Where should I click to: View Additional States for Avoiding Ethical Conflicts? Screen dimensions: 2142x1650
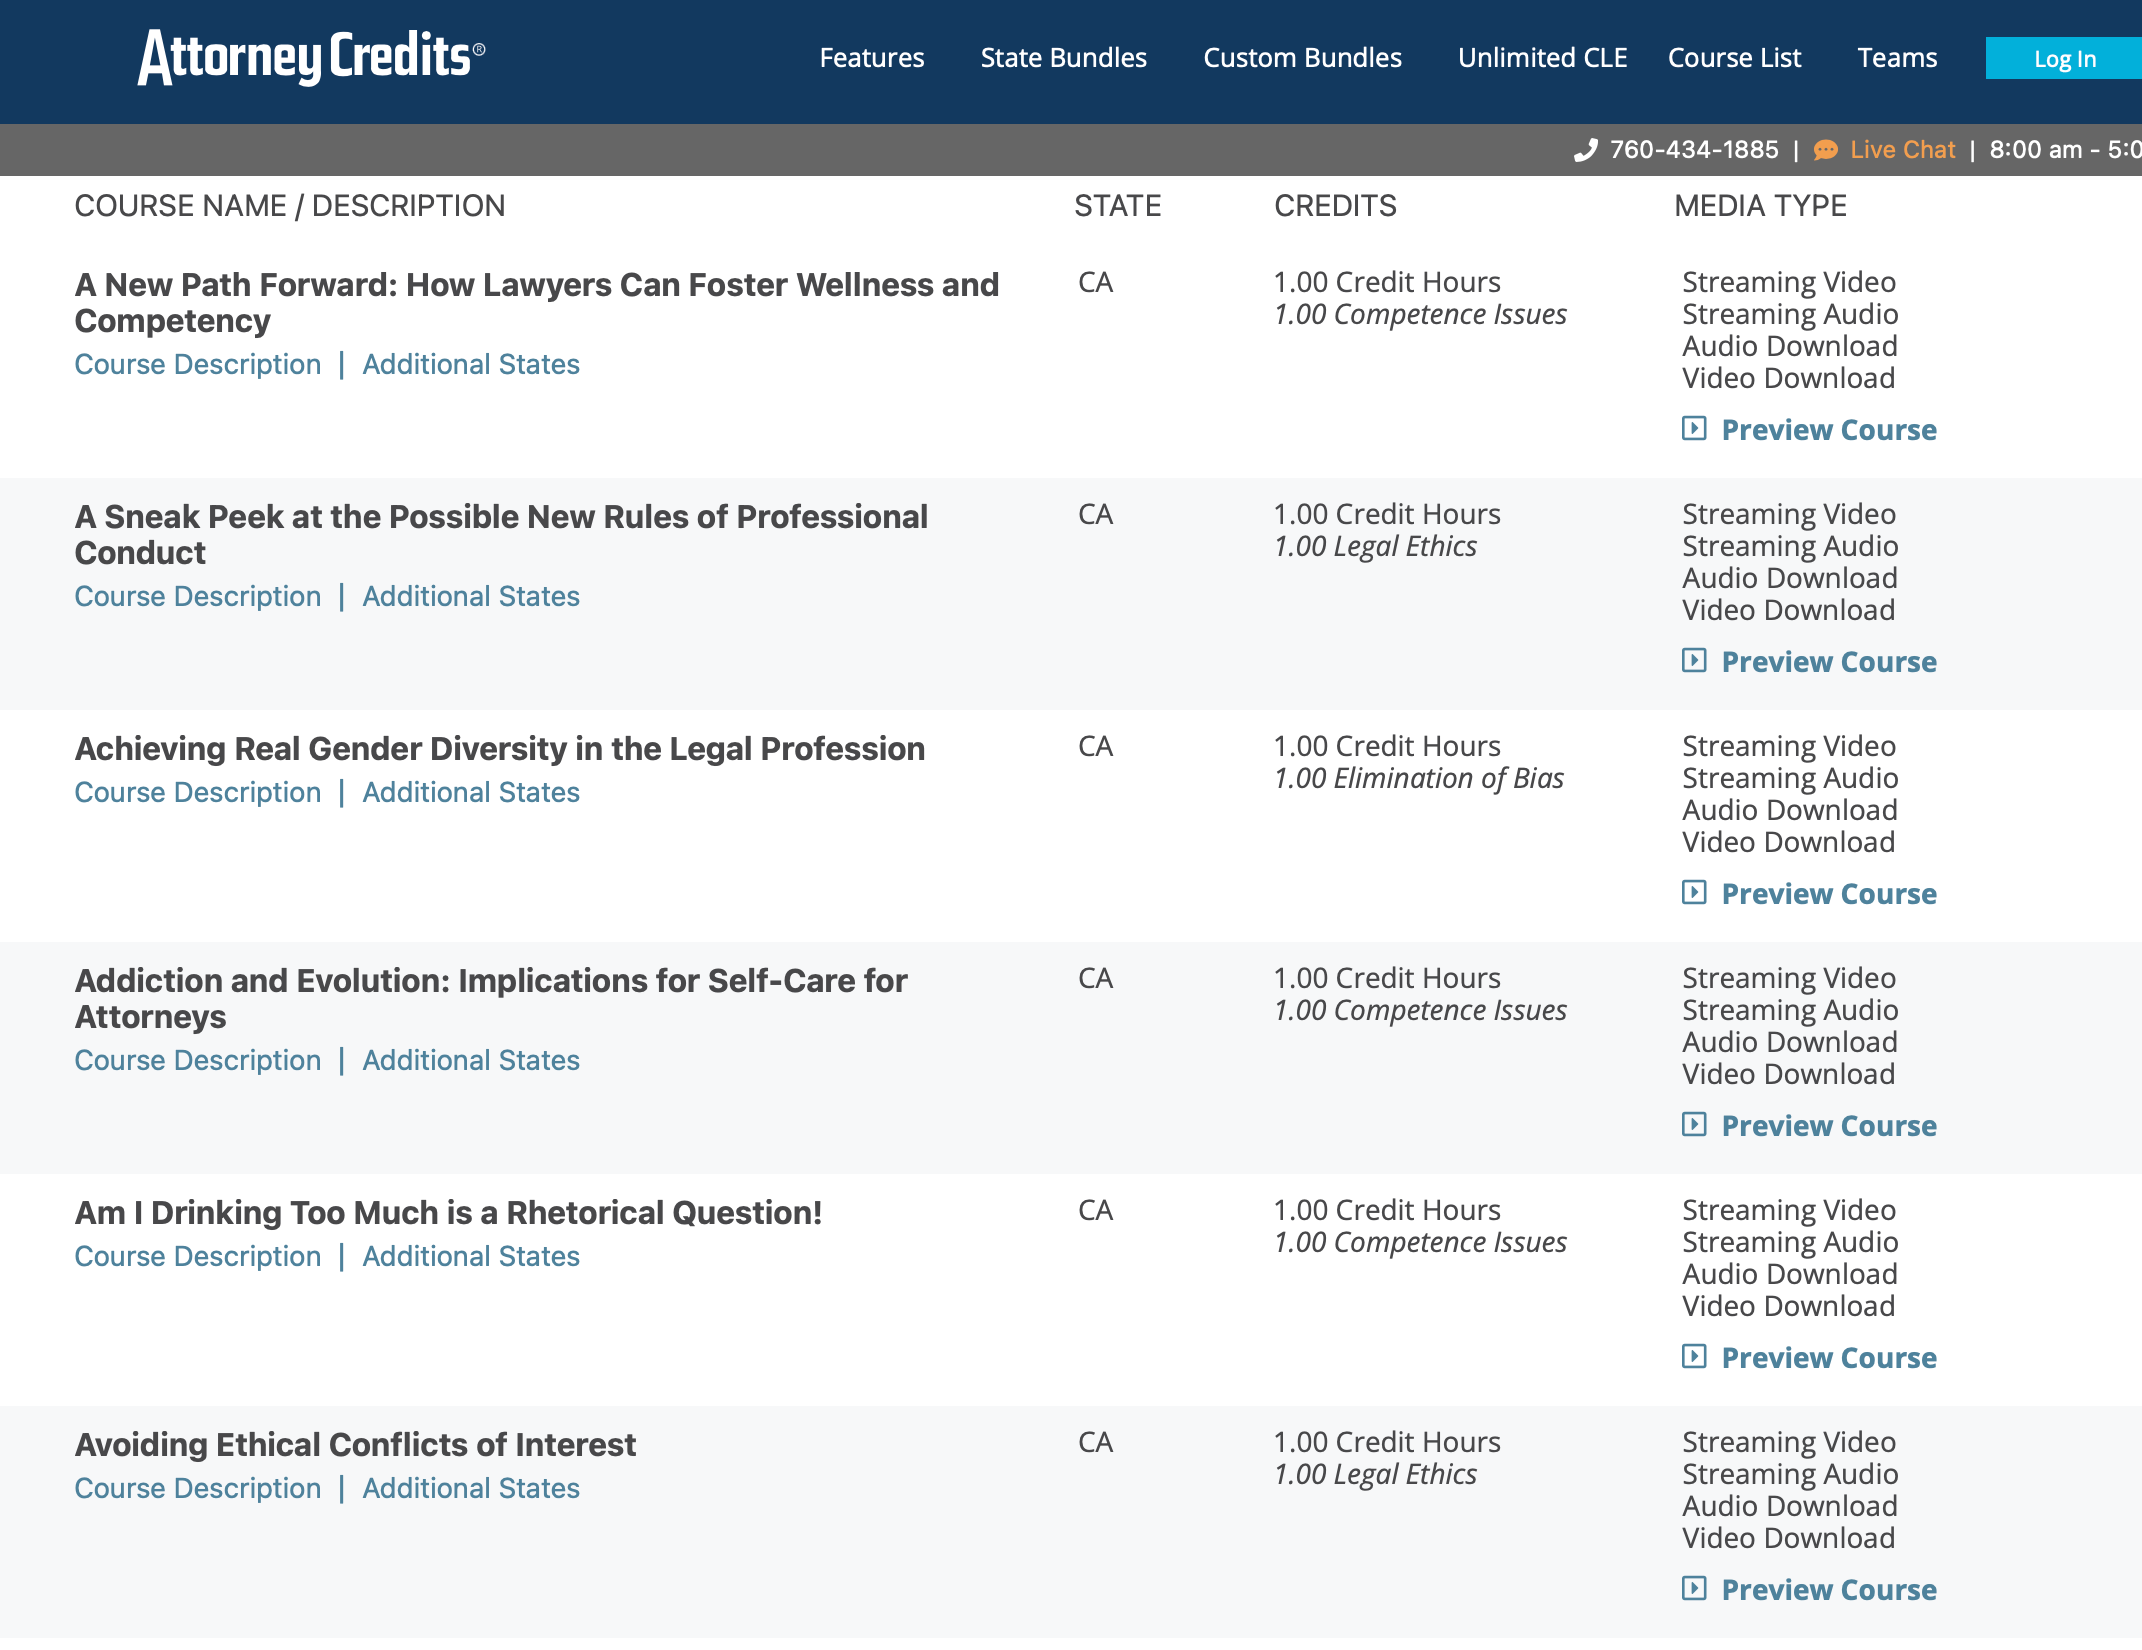coord(471,1488)
